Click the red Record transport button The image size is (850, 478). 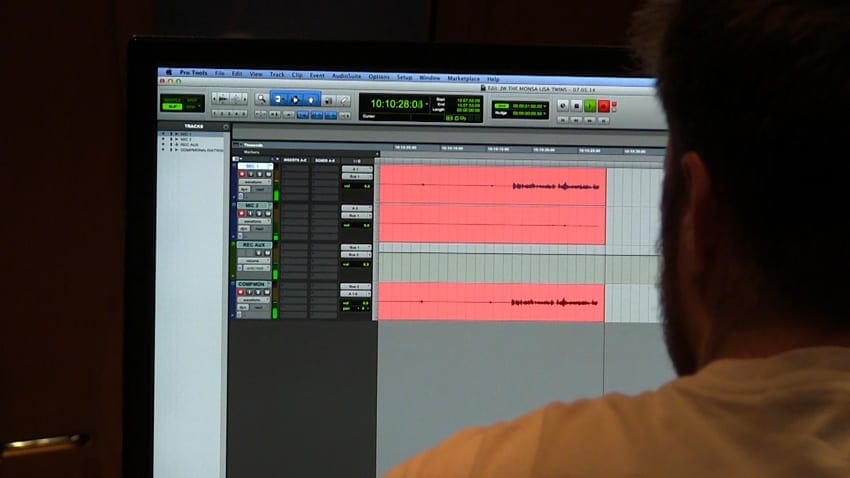point(604,106)
